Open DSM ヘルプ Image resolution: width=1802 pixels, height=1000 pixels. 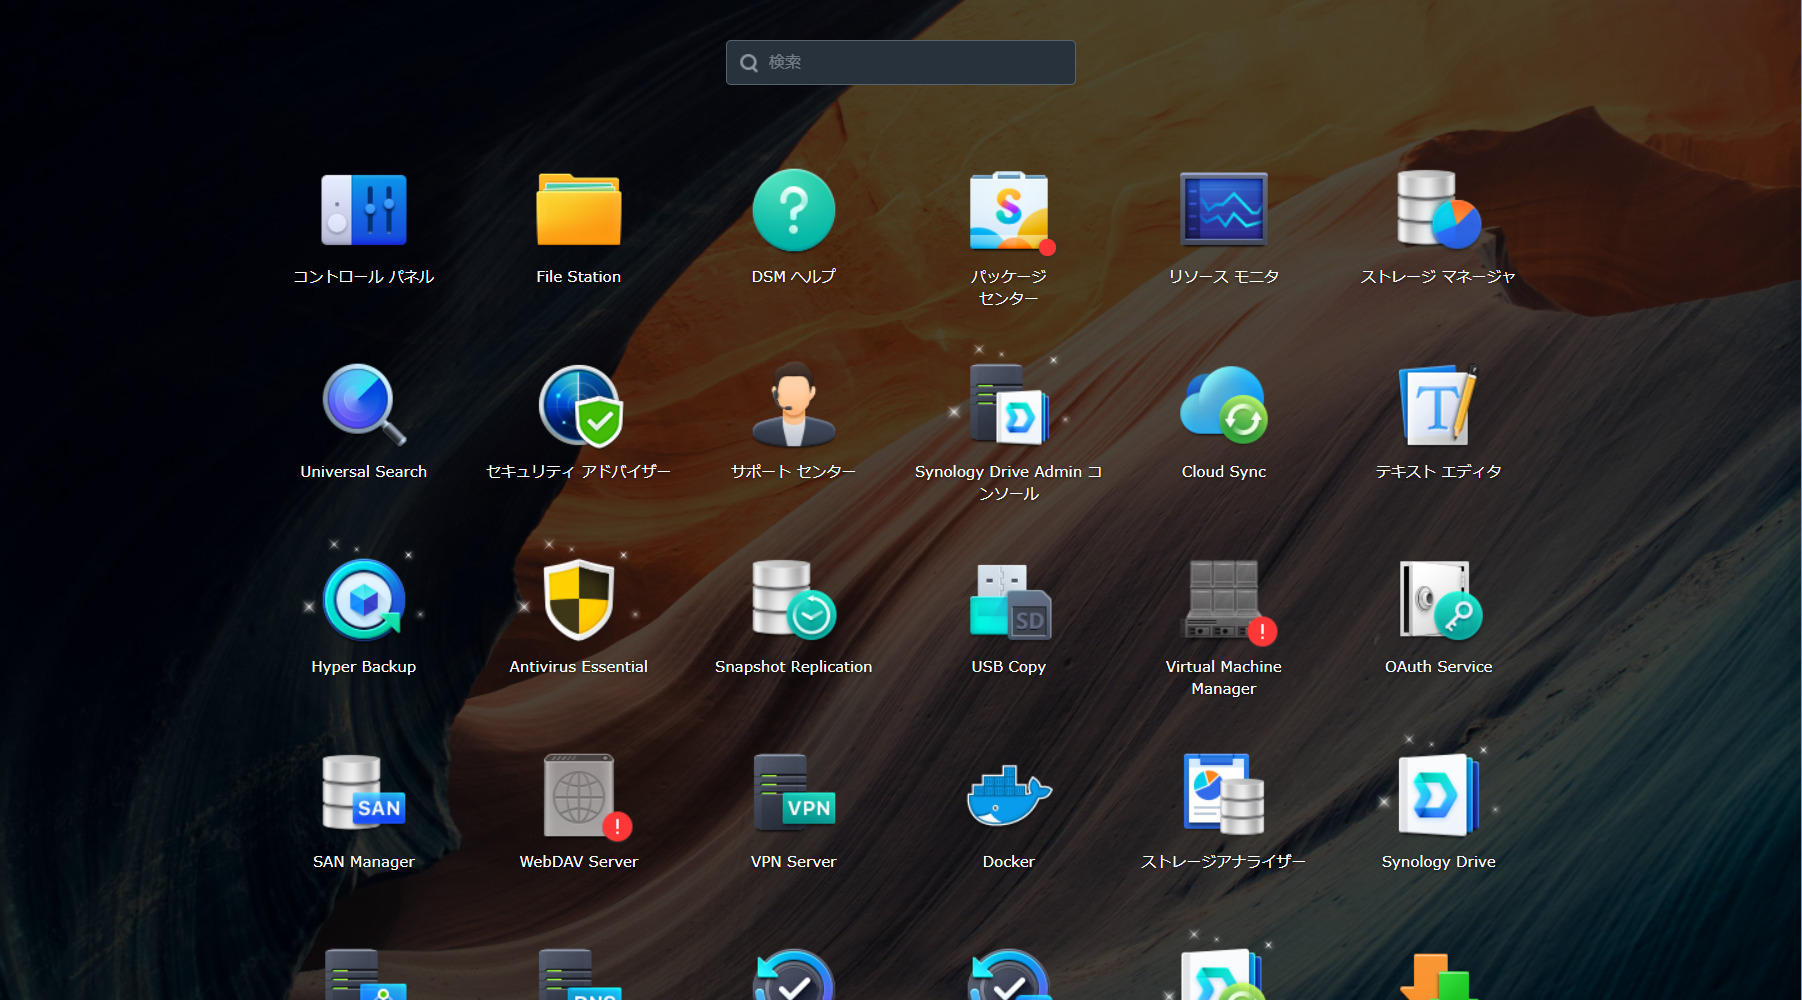click(x=794, y=210)
